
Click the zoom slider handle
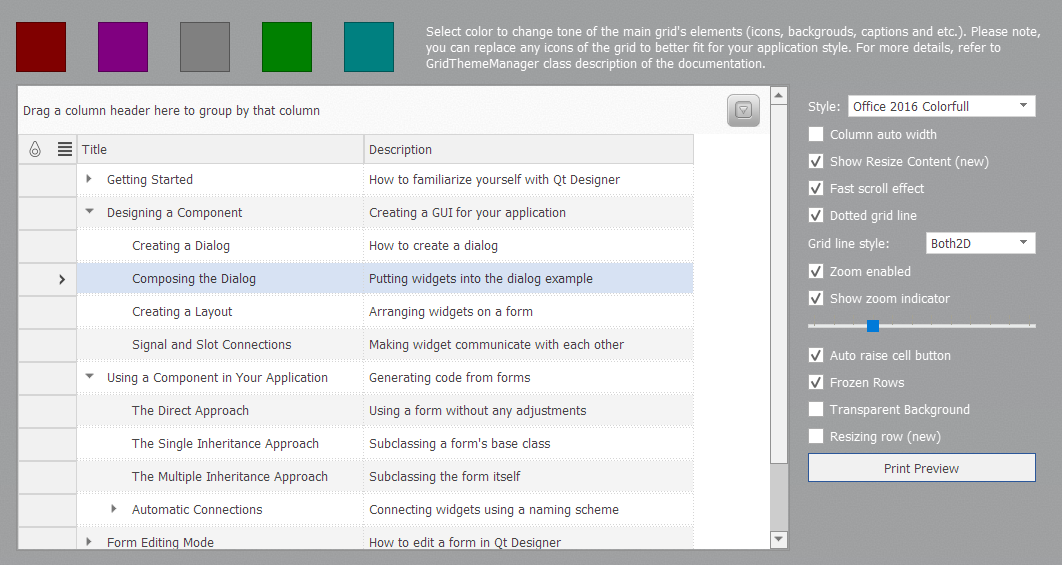coord(873,326)
